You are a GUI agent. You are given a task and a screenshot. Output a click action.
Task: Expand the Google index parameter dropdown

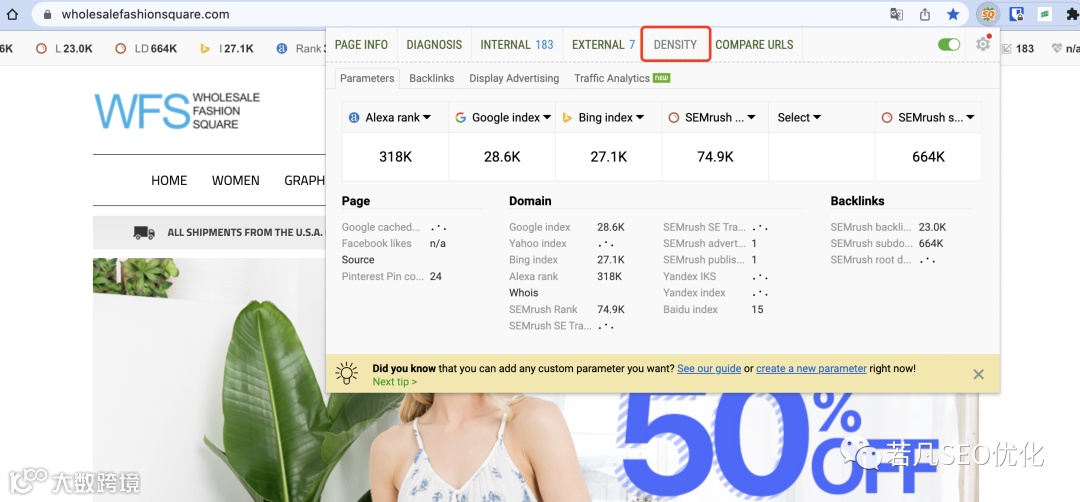pos(502,118)
